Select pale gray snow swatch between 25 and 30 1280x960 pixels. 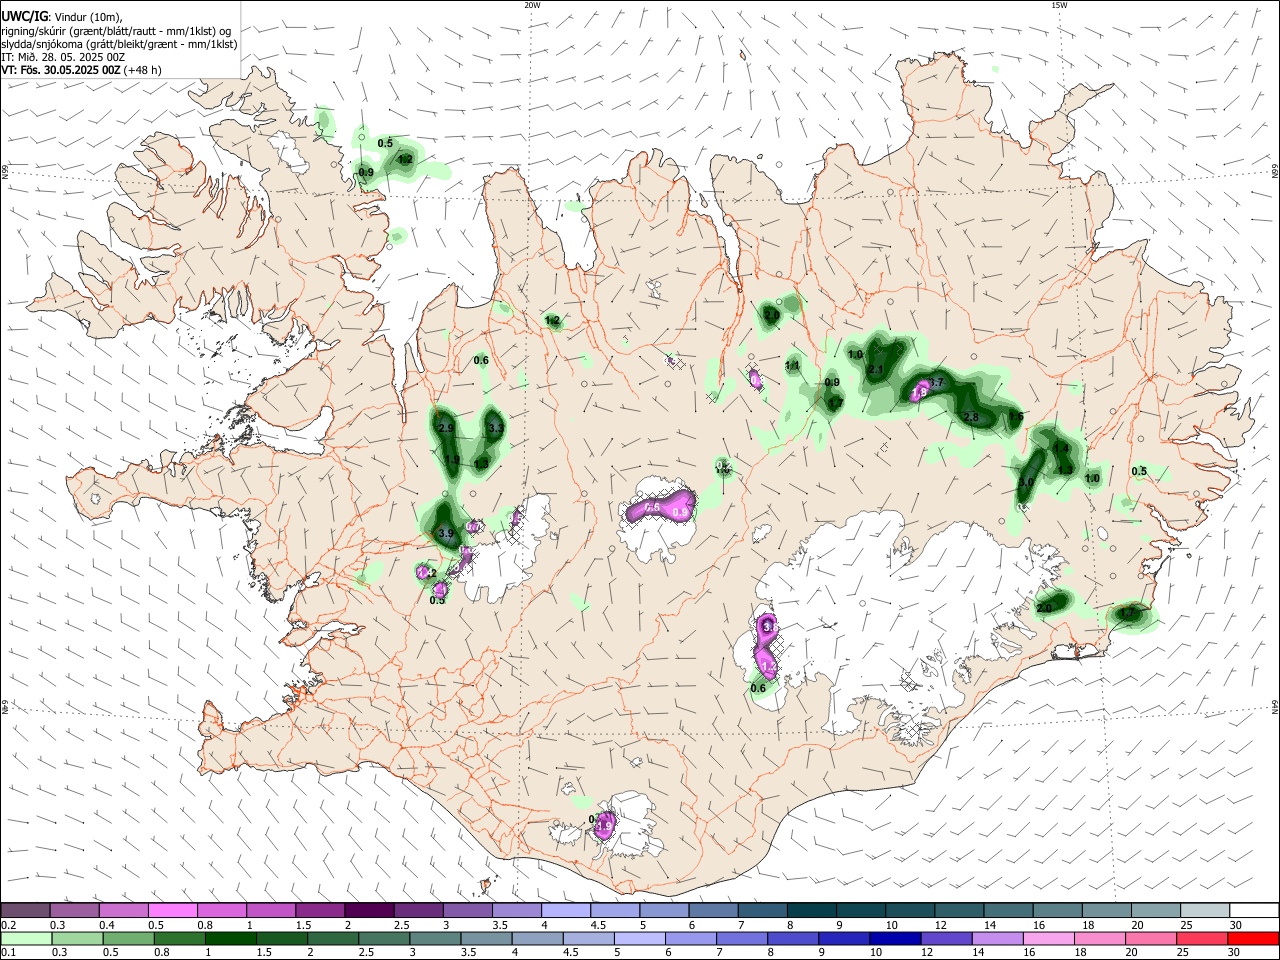1203,910
